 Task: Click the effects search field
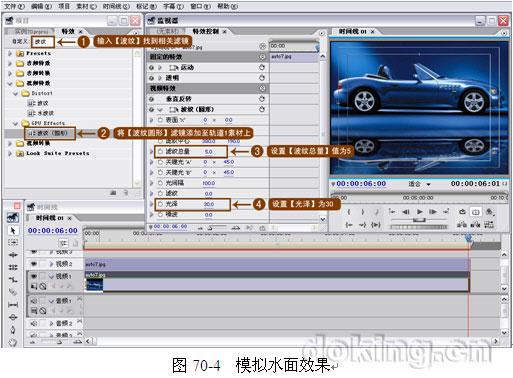[x=43, y=42]
